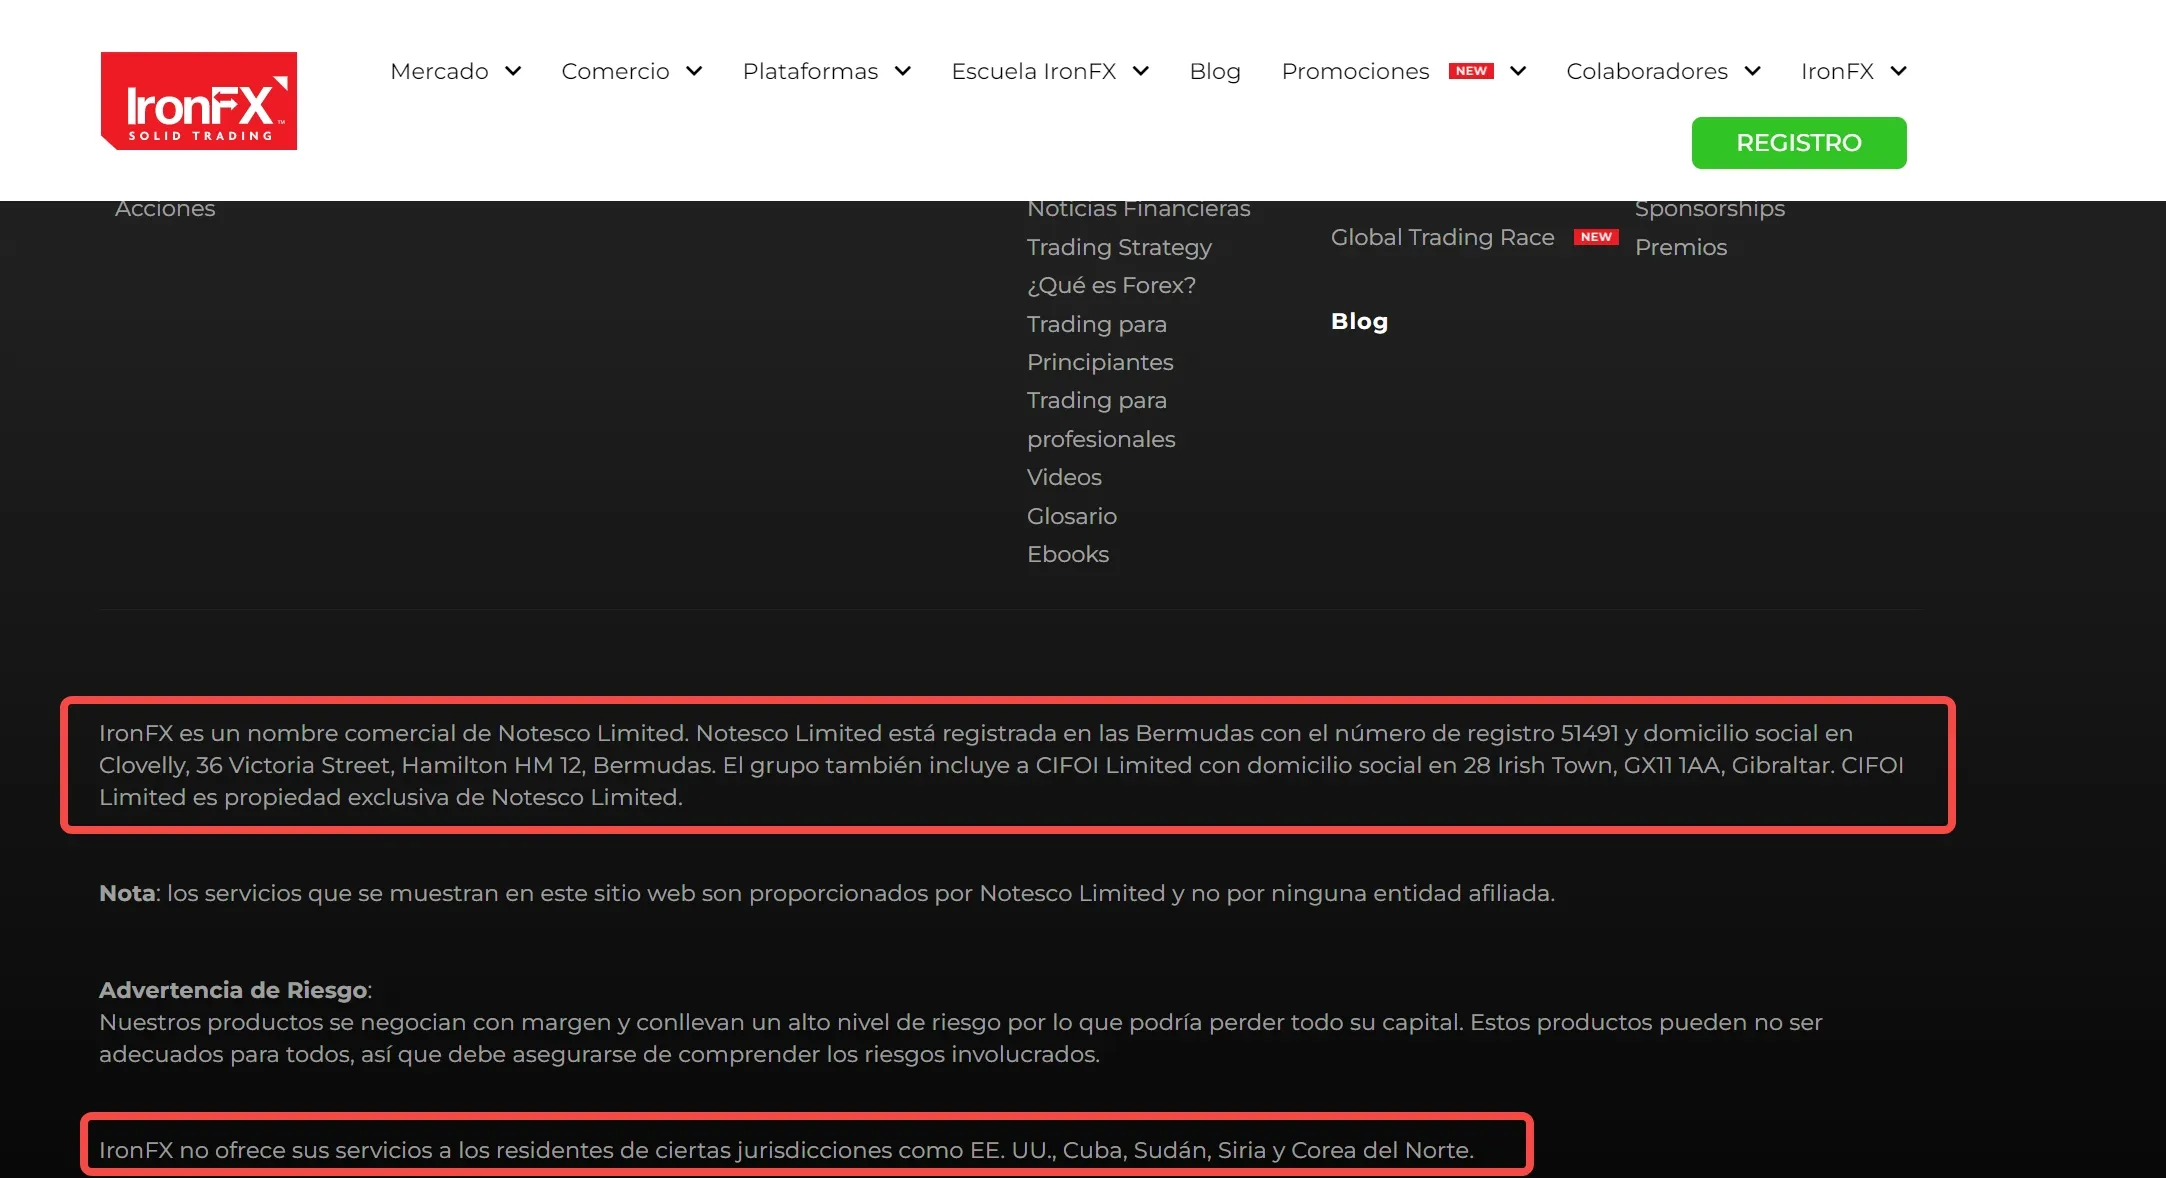Open the ¿Qué es Forex? link
Image resolution: width=2166 pixels, height=1178 pixels.
coord(1111,286)
